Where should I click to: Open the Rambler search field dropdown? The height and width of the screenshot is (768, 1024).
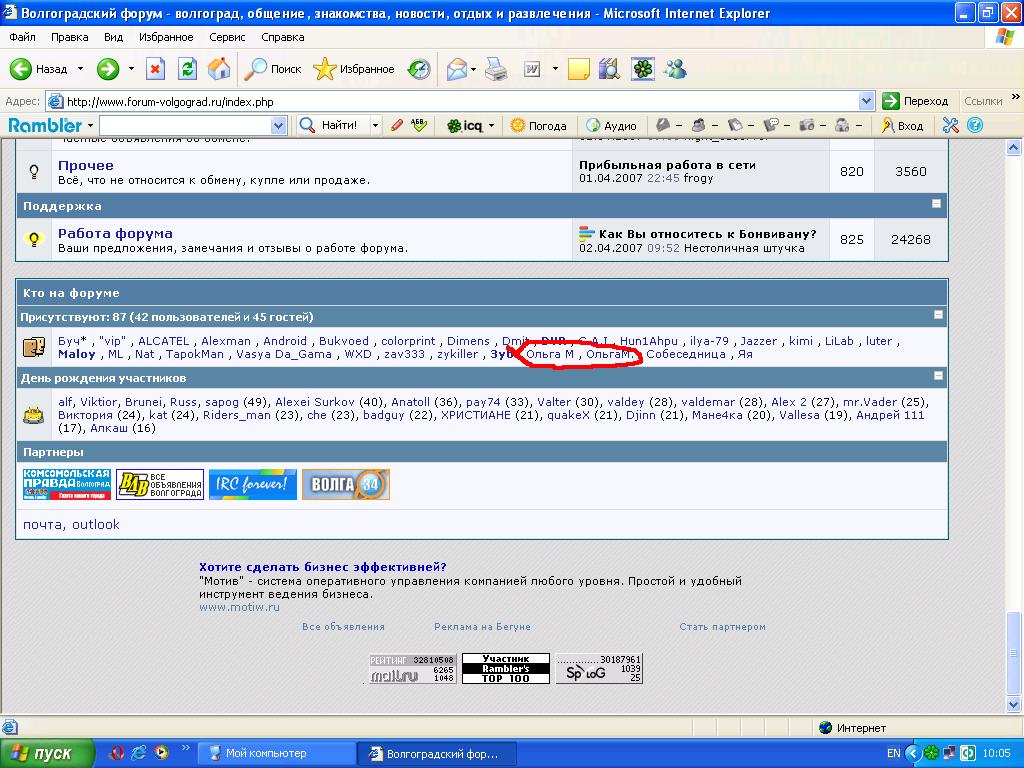coord(278,125)
